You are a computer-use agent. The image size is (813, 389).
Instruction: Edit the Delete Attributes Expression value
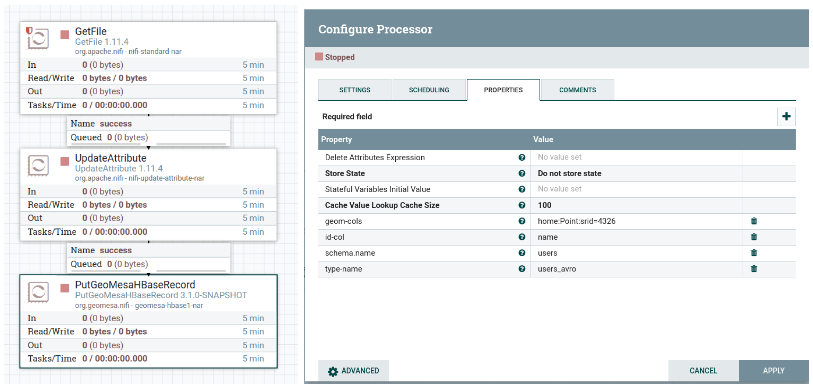637,157
